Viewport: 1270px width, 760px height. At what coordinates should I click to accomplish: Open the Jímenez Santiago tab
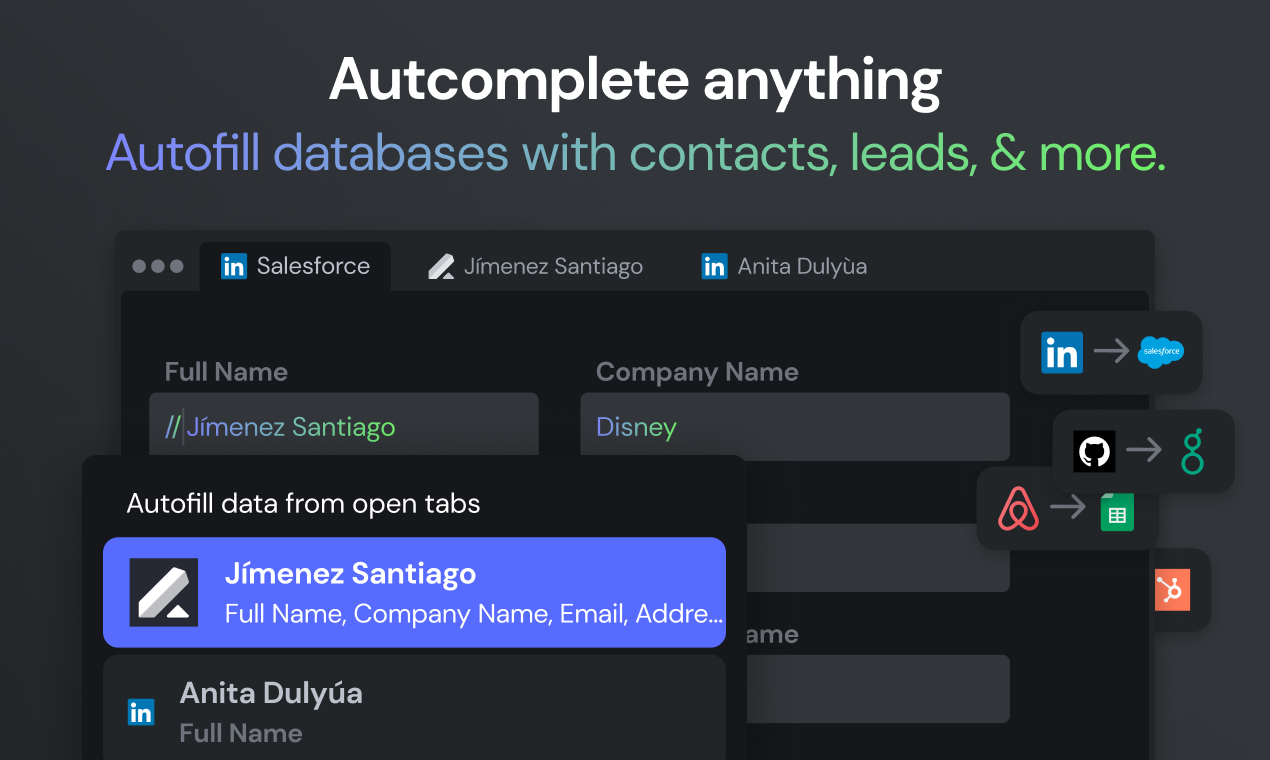535,267
